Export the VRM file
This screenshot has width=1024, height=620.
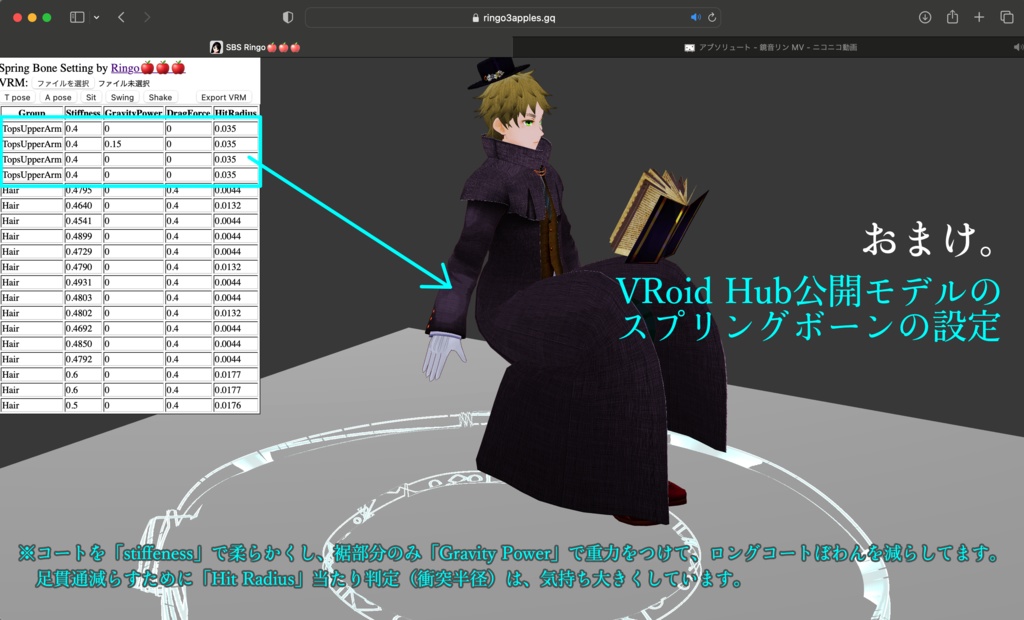pyautogui.click(x=226, y=97)
